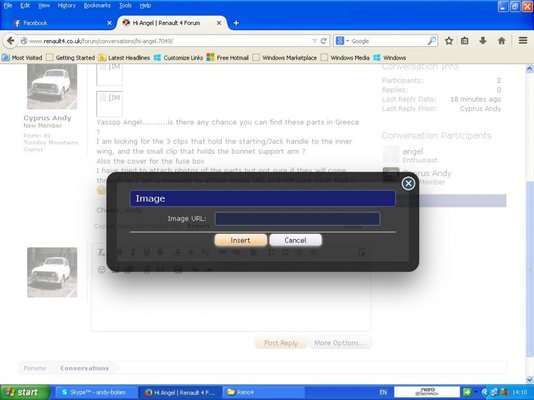The image size is (534, 400).
Task: Reload the page with the refresh icon
Action: 324,41
